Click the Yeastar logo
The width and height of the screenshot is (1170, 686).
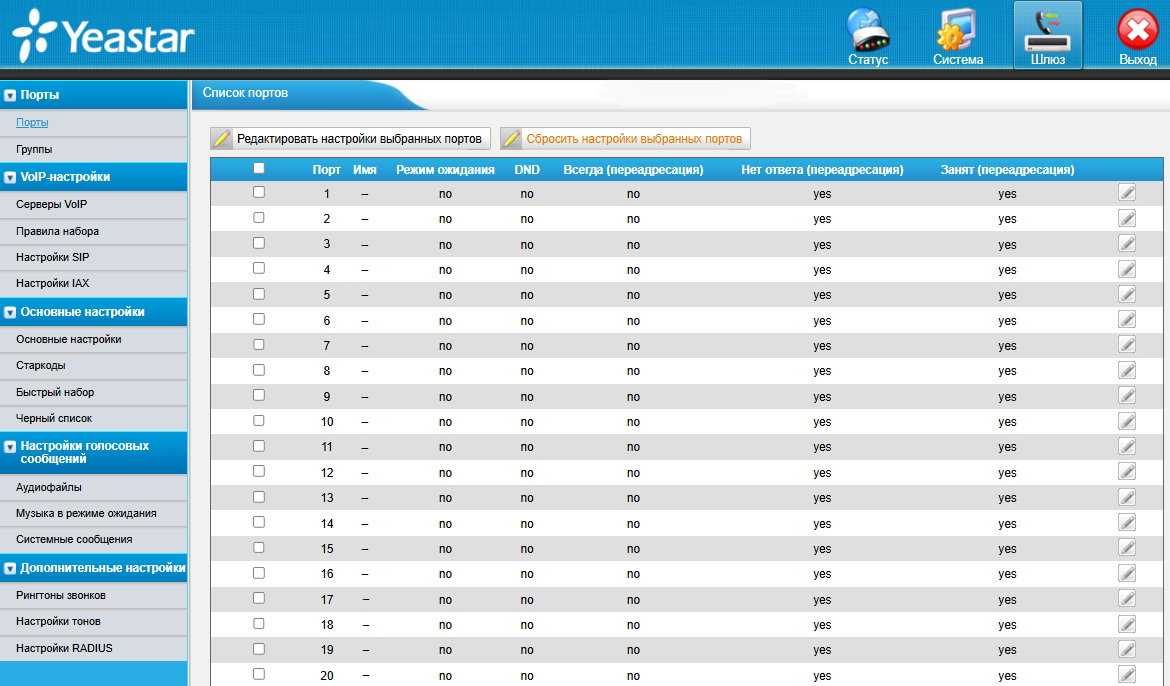(103, 40)
